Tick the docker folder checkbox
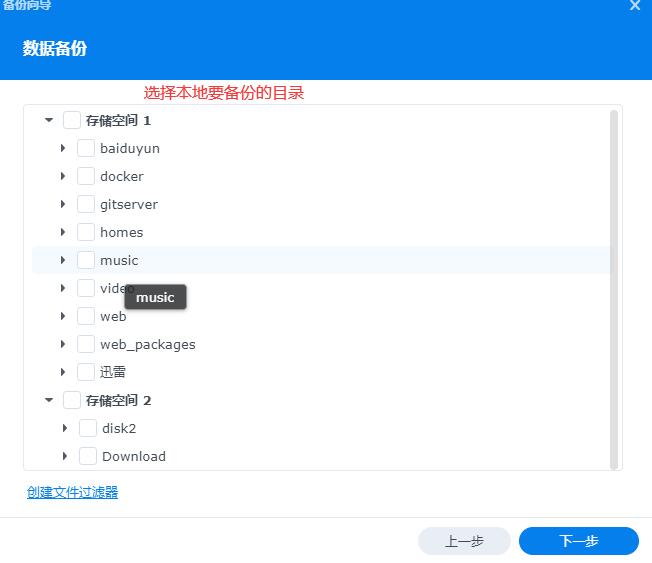 click(86, 176)
